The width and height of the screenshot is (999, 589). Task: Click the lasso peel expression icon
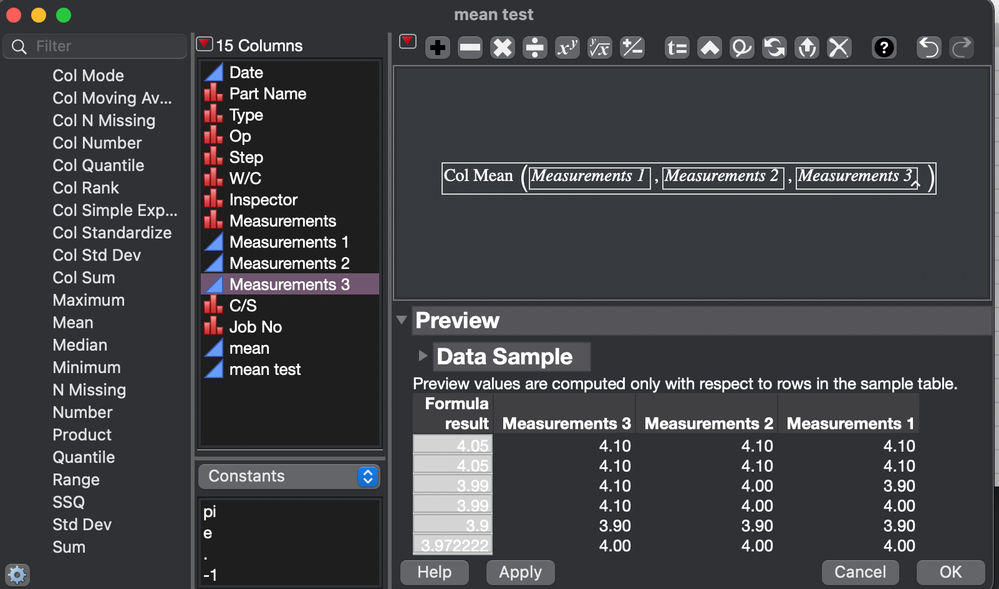coord(742,48)
